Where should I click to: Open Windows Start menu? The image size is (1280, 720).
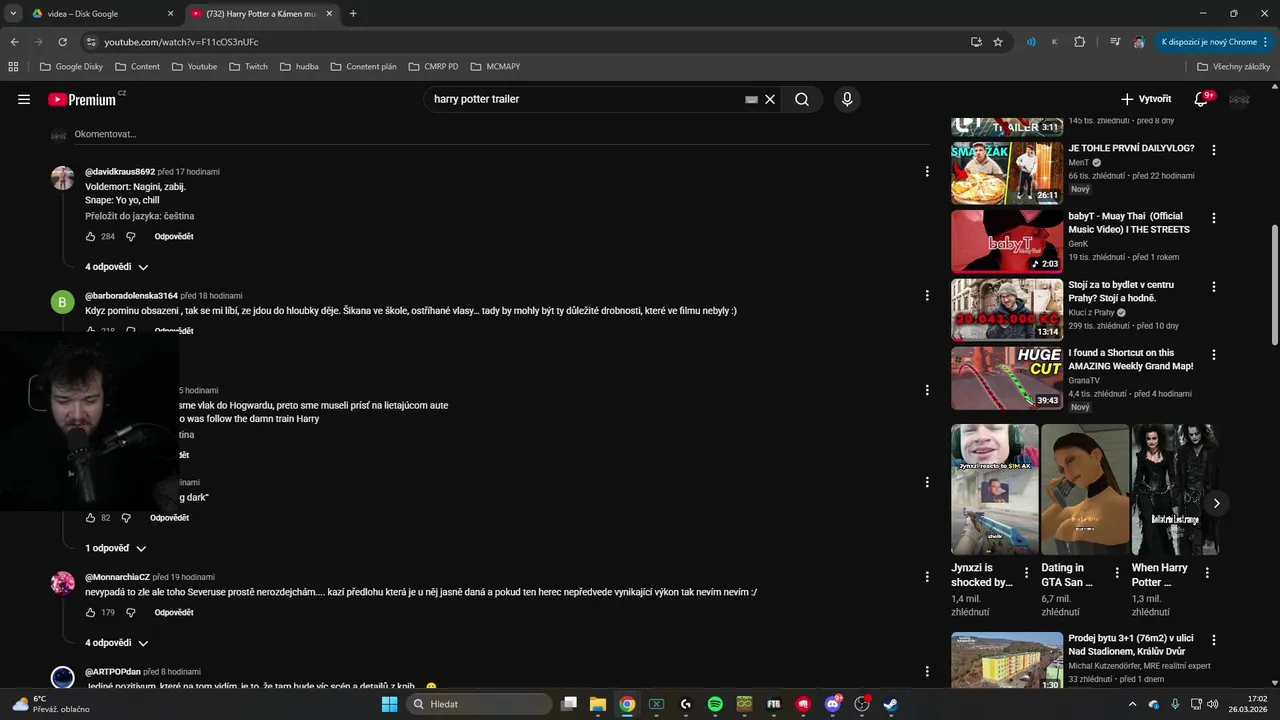[x=390, y=704]
